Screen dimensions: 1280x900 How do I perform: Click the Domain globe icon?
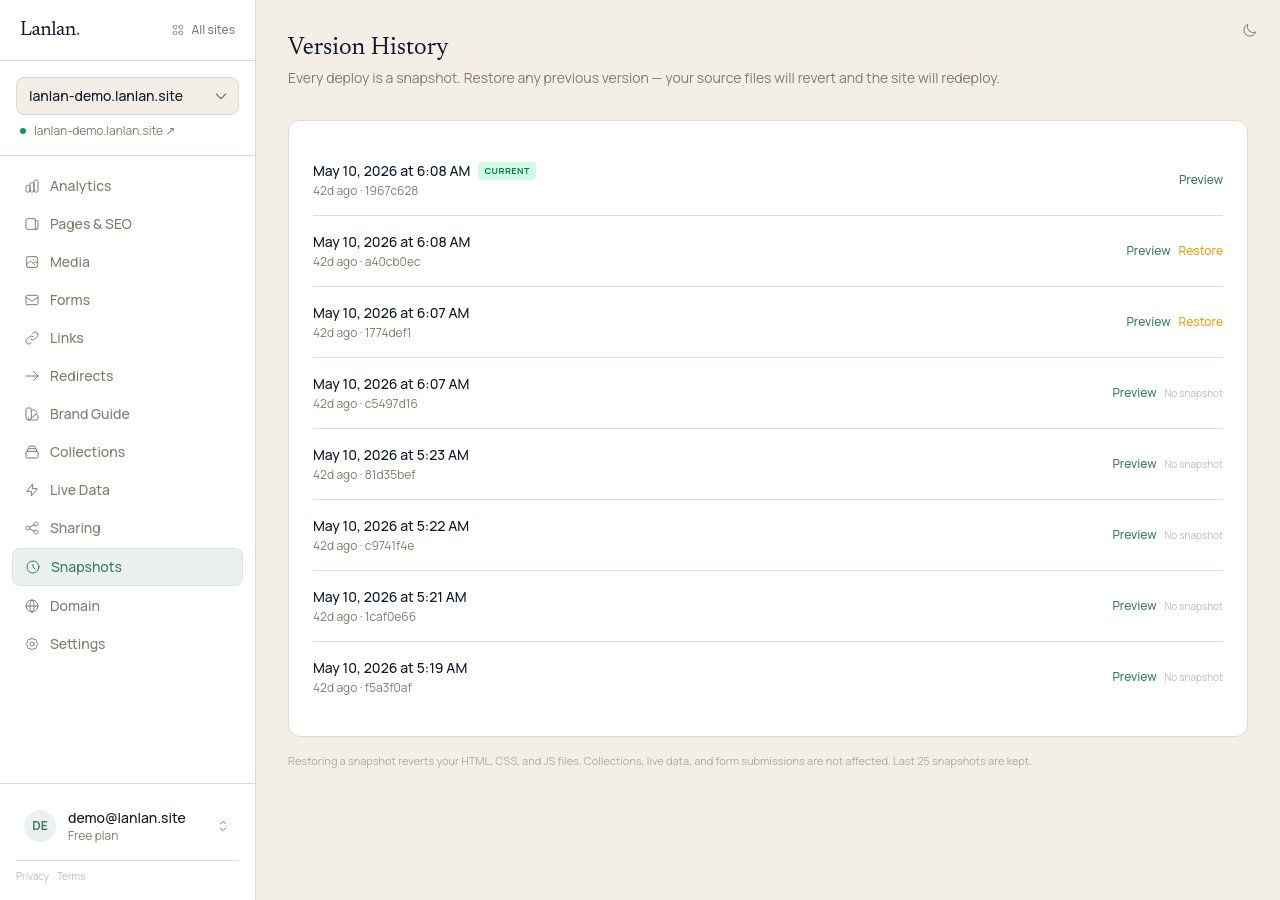coord(32,606)
